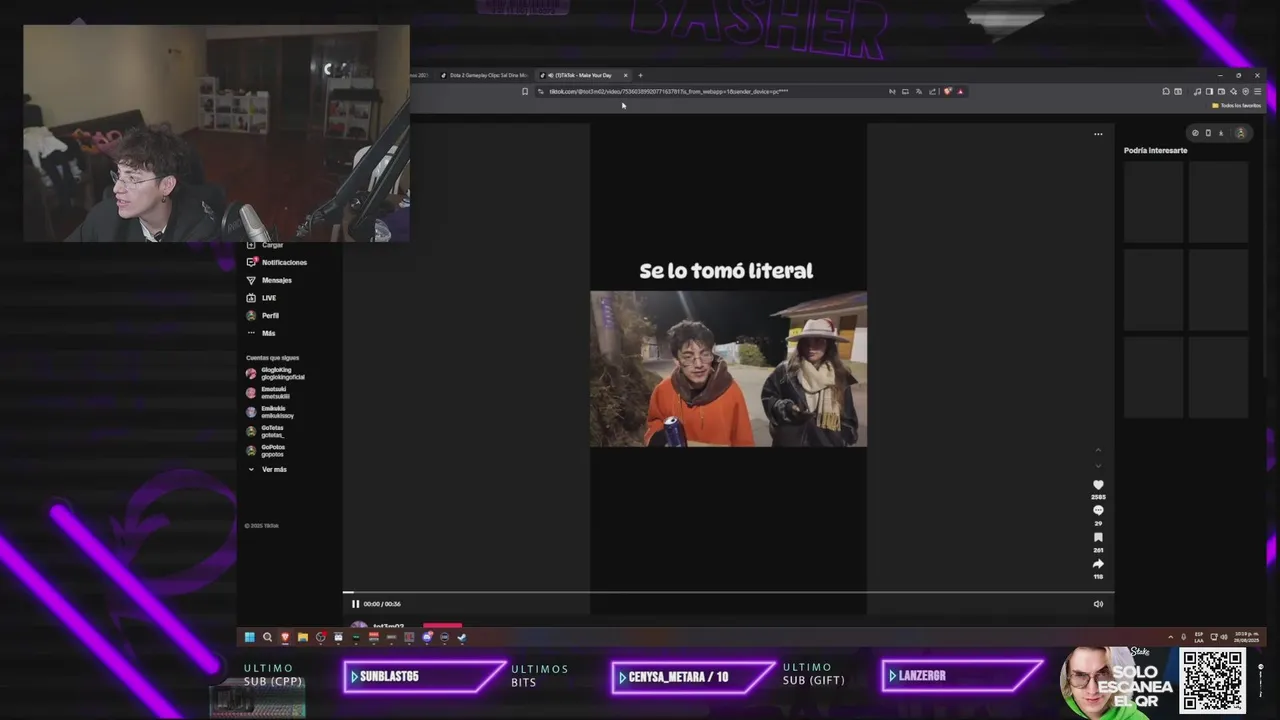Open Windows taskbar search
This screenshot has height=720, width=1280.
pos(267,637)
